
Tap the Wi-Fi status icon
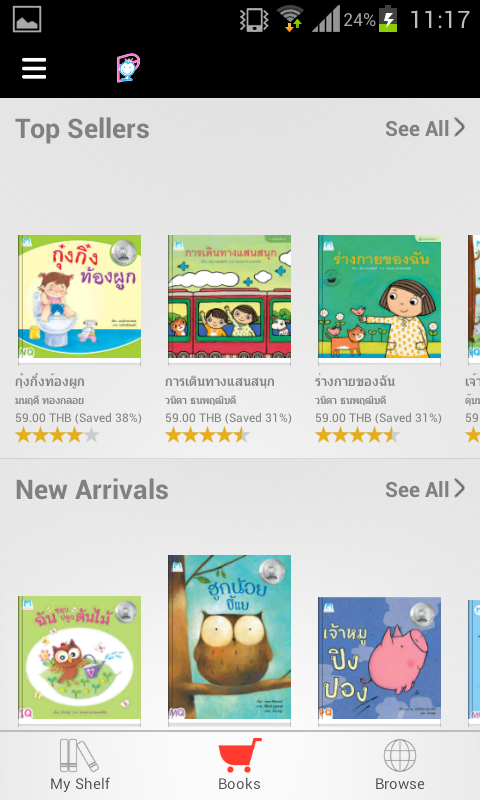(290, 19)
